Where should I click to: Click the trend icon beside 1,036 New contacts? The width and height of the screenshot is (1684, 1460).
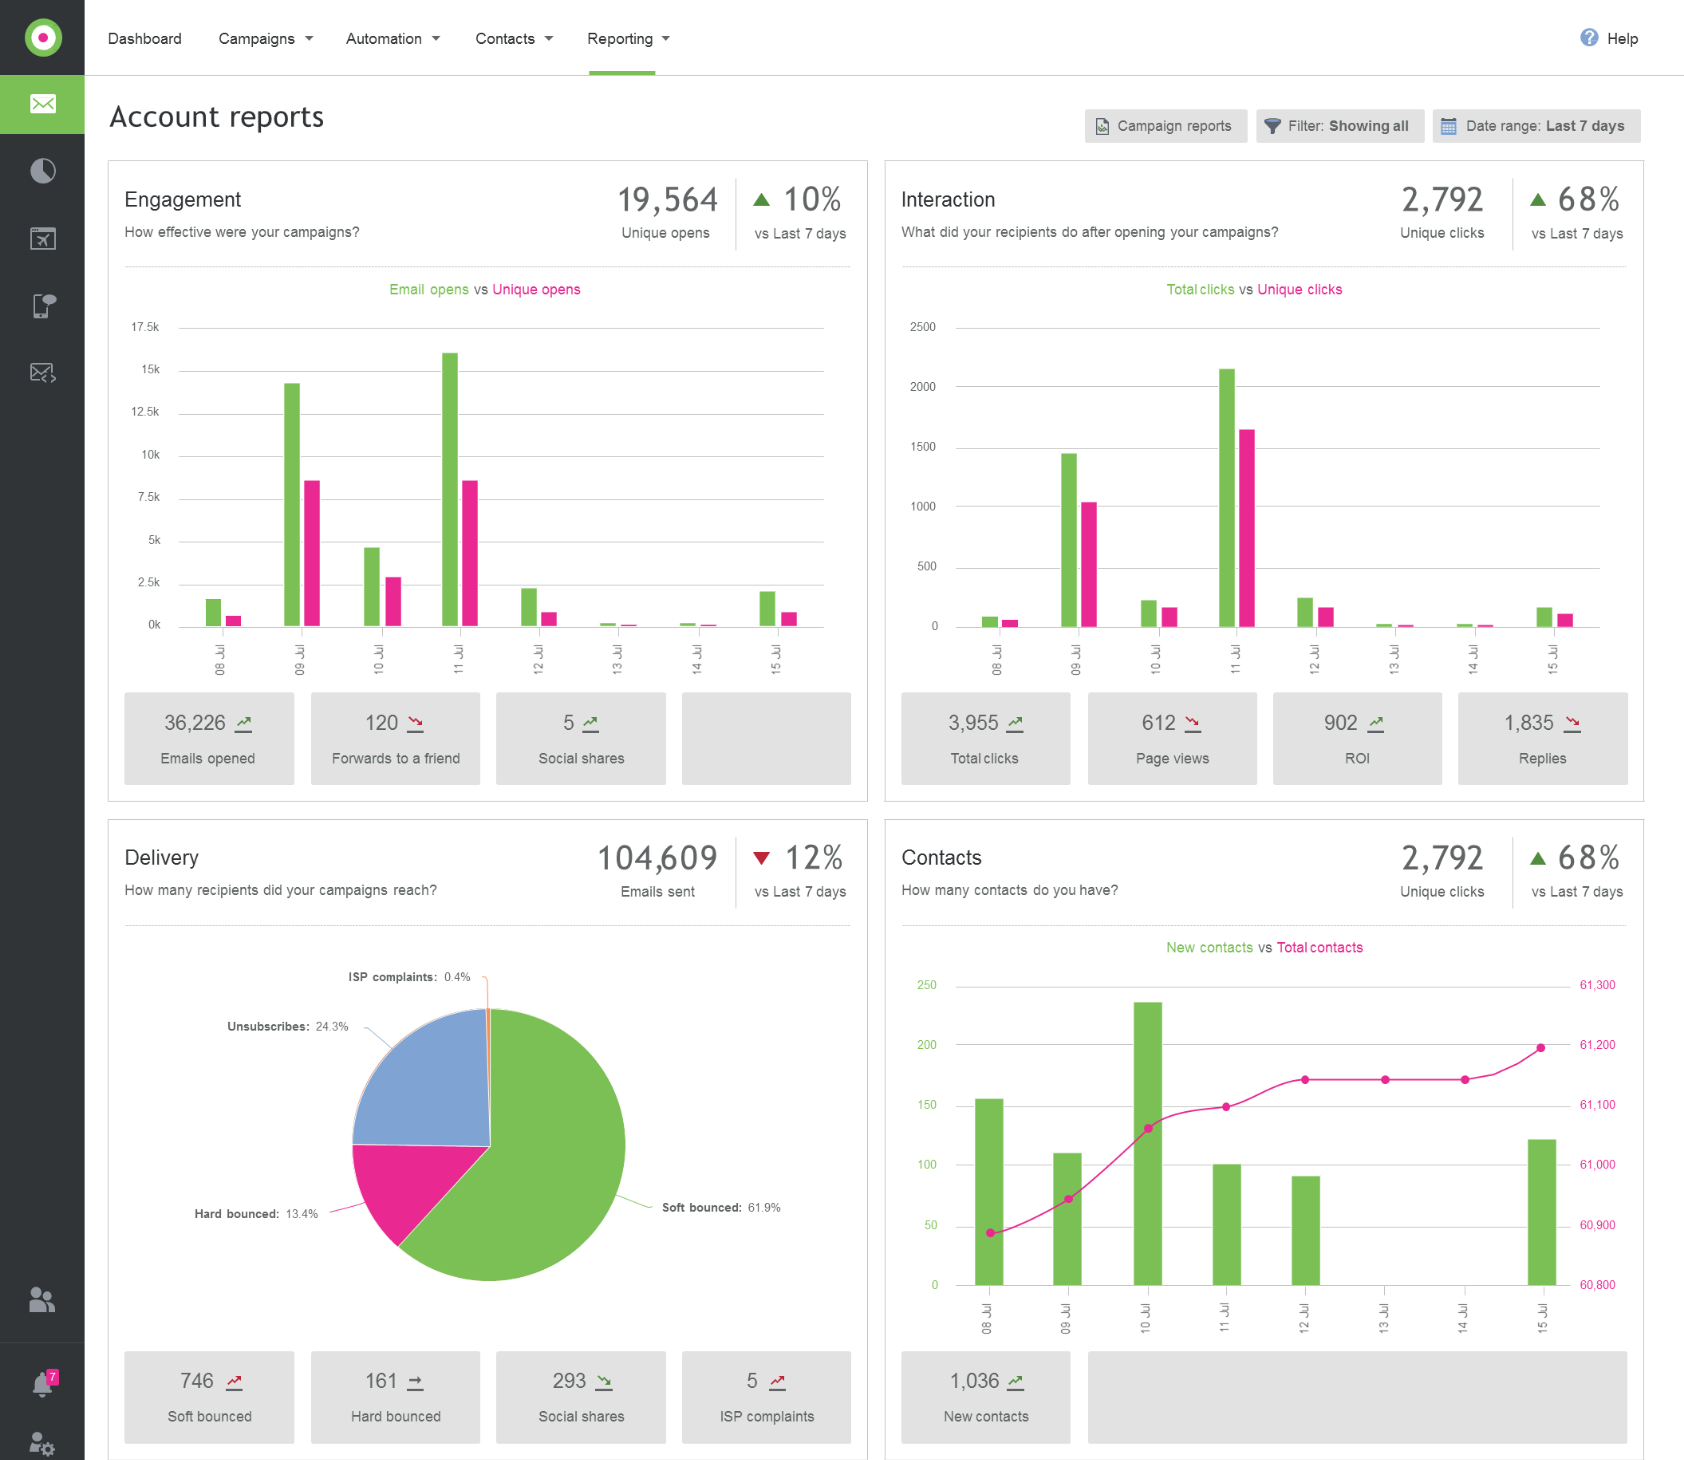pyautogui.click(x=1015, y=1382)
